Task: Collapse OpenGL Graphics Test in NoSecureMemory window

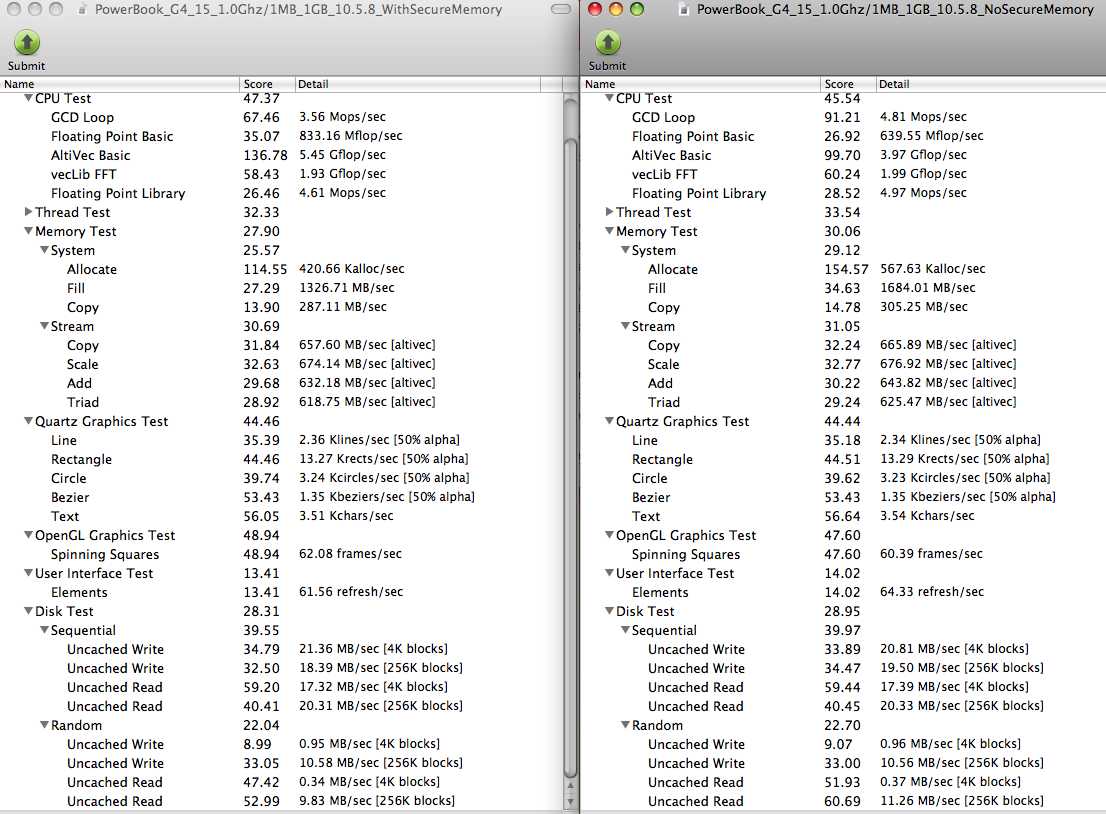Action: 609,535
